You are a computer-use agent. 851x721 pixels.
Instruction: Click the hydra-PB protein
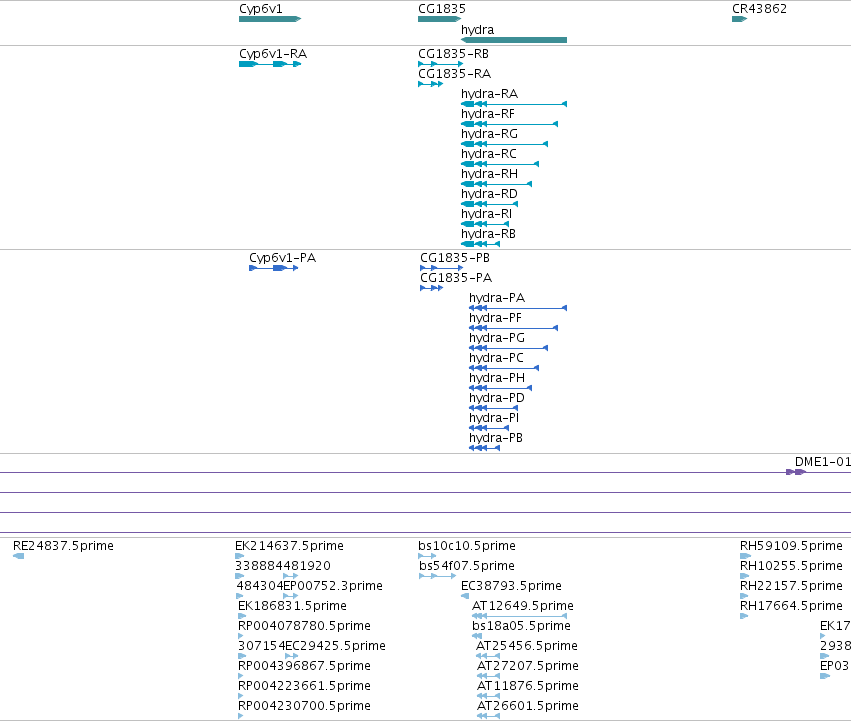coord(485,448)
